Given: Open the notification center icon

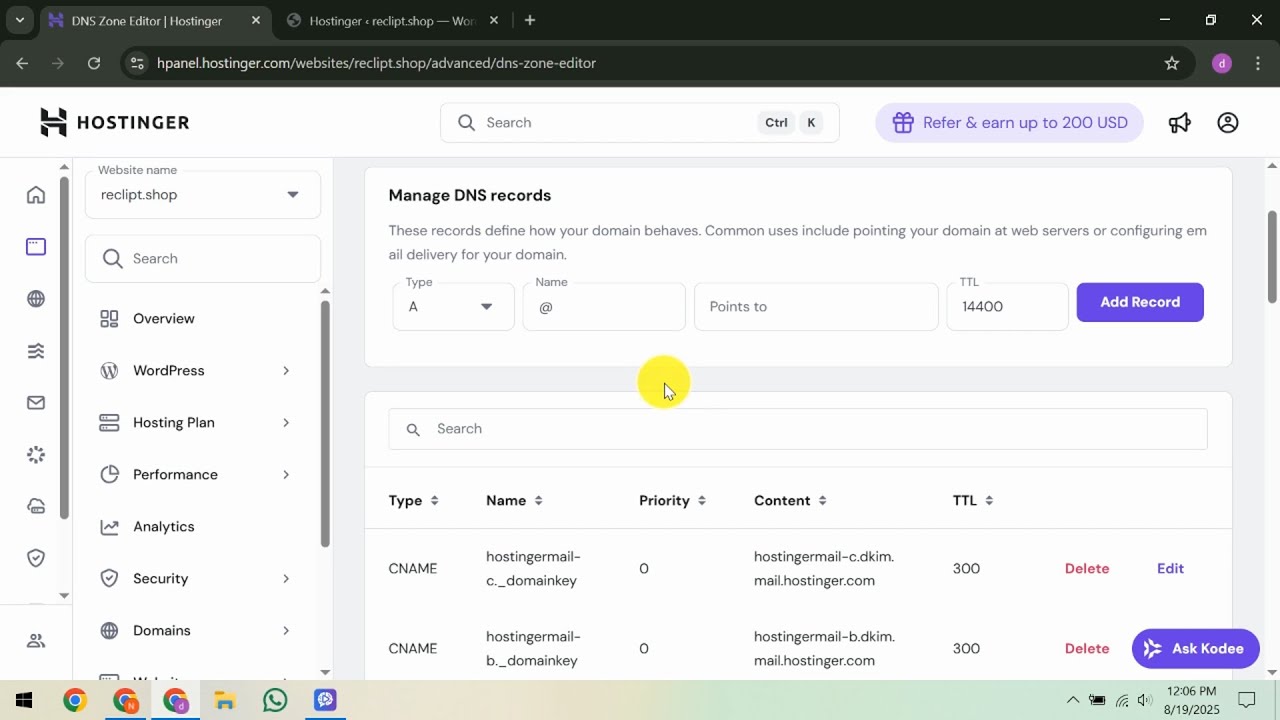Looking at the screenshot, I should (1247, 700).
